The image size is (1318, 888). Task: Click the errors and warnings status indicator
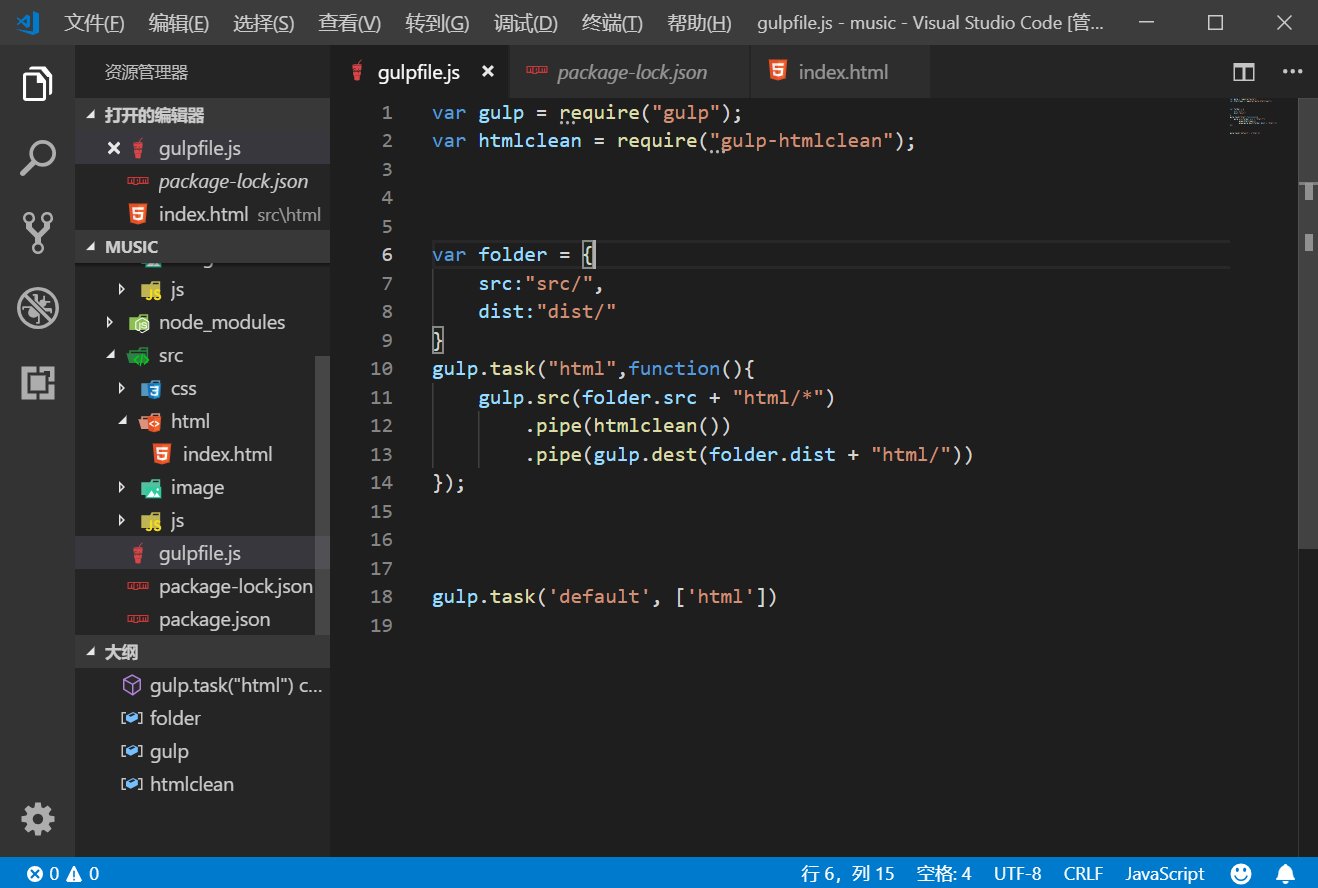(63, 874)
